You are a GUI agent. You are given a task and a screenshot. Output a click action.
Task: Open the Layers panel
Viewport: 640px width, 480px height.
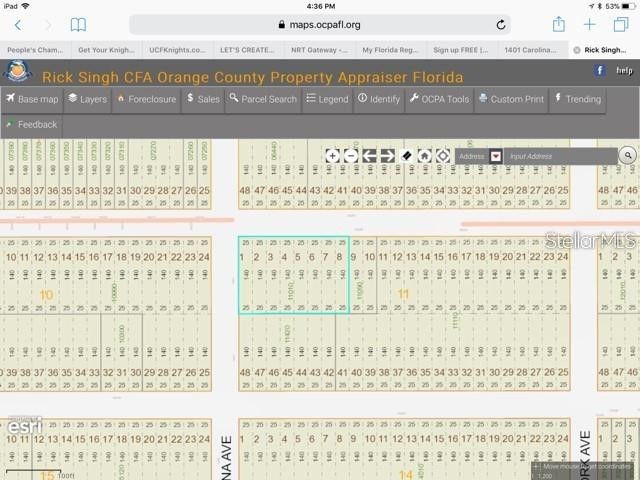(87, 99)
